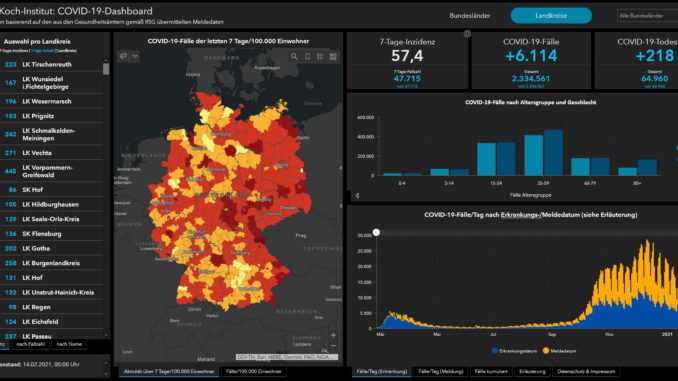This screenshot has width=678, height=381.
Task: Select LK Vorpommern-Greifswald row
Action: click(x=51, y=171)
